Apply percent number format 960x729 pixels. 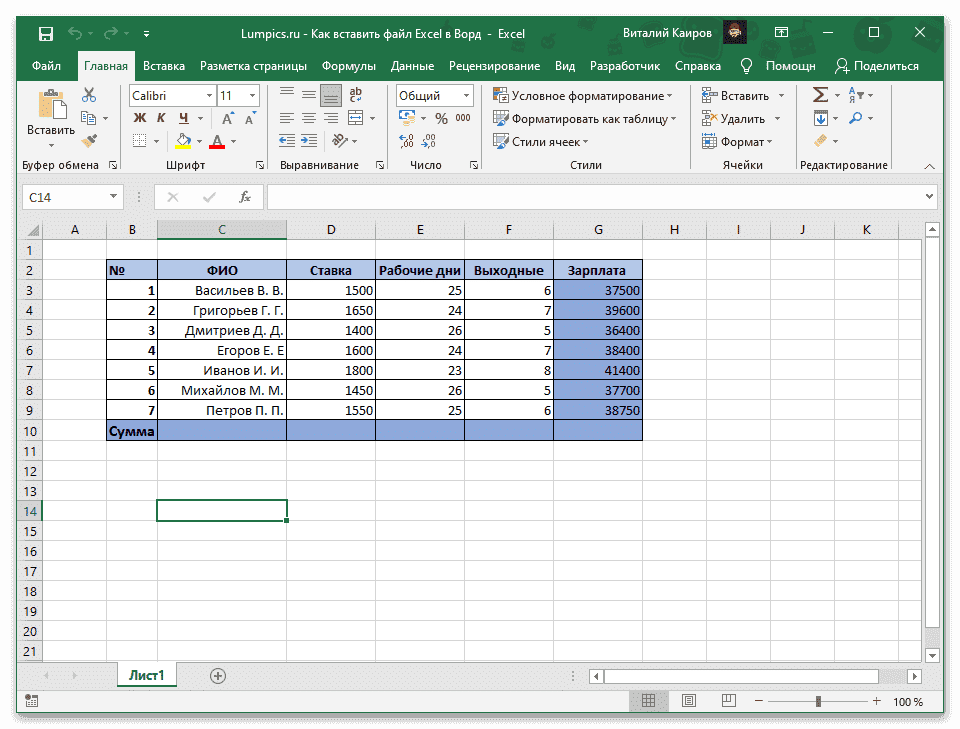point(440,117)
